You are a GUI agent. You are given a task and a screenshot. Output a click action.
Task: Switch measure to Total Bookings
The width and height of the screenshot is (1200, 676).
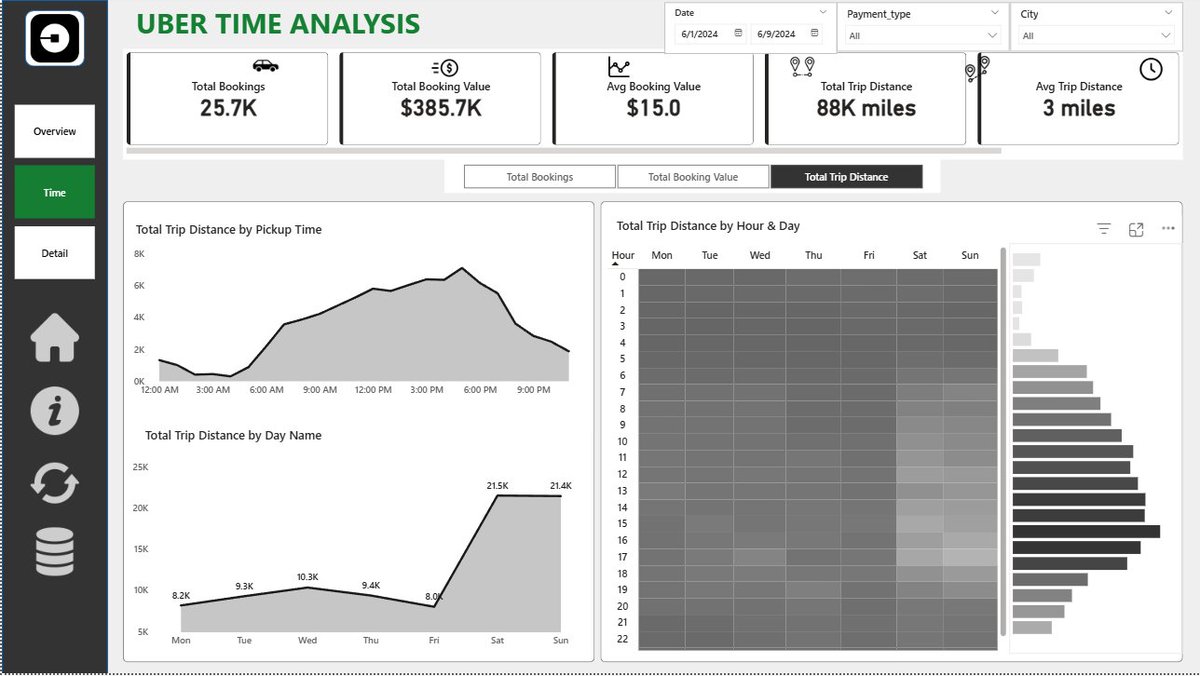click(540, 177)
